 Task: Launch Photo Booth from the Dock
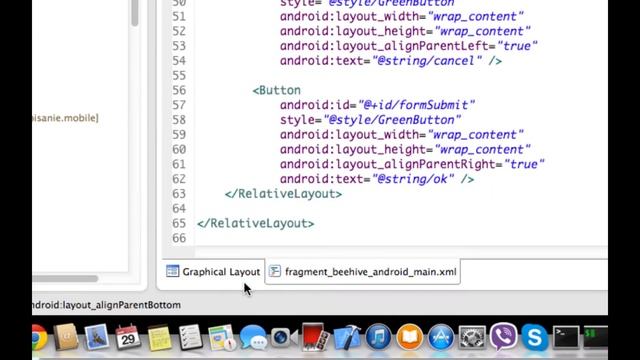(315, 337)
